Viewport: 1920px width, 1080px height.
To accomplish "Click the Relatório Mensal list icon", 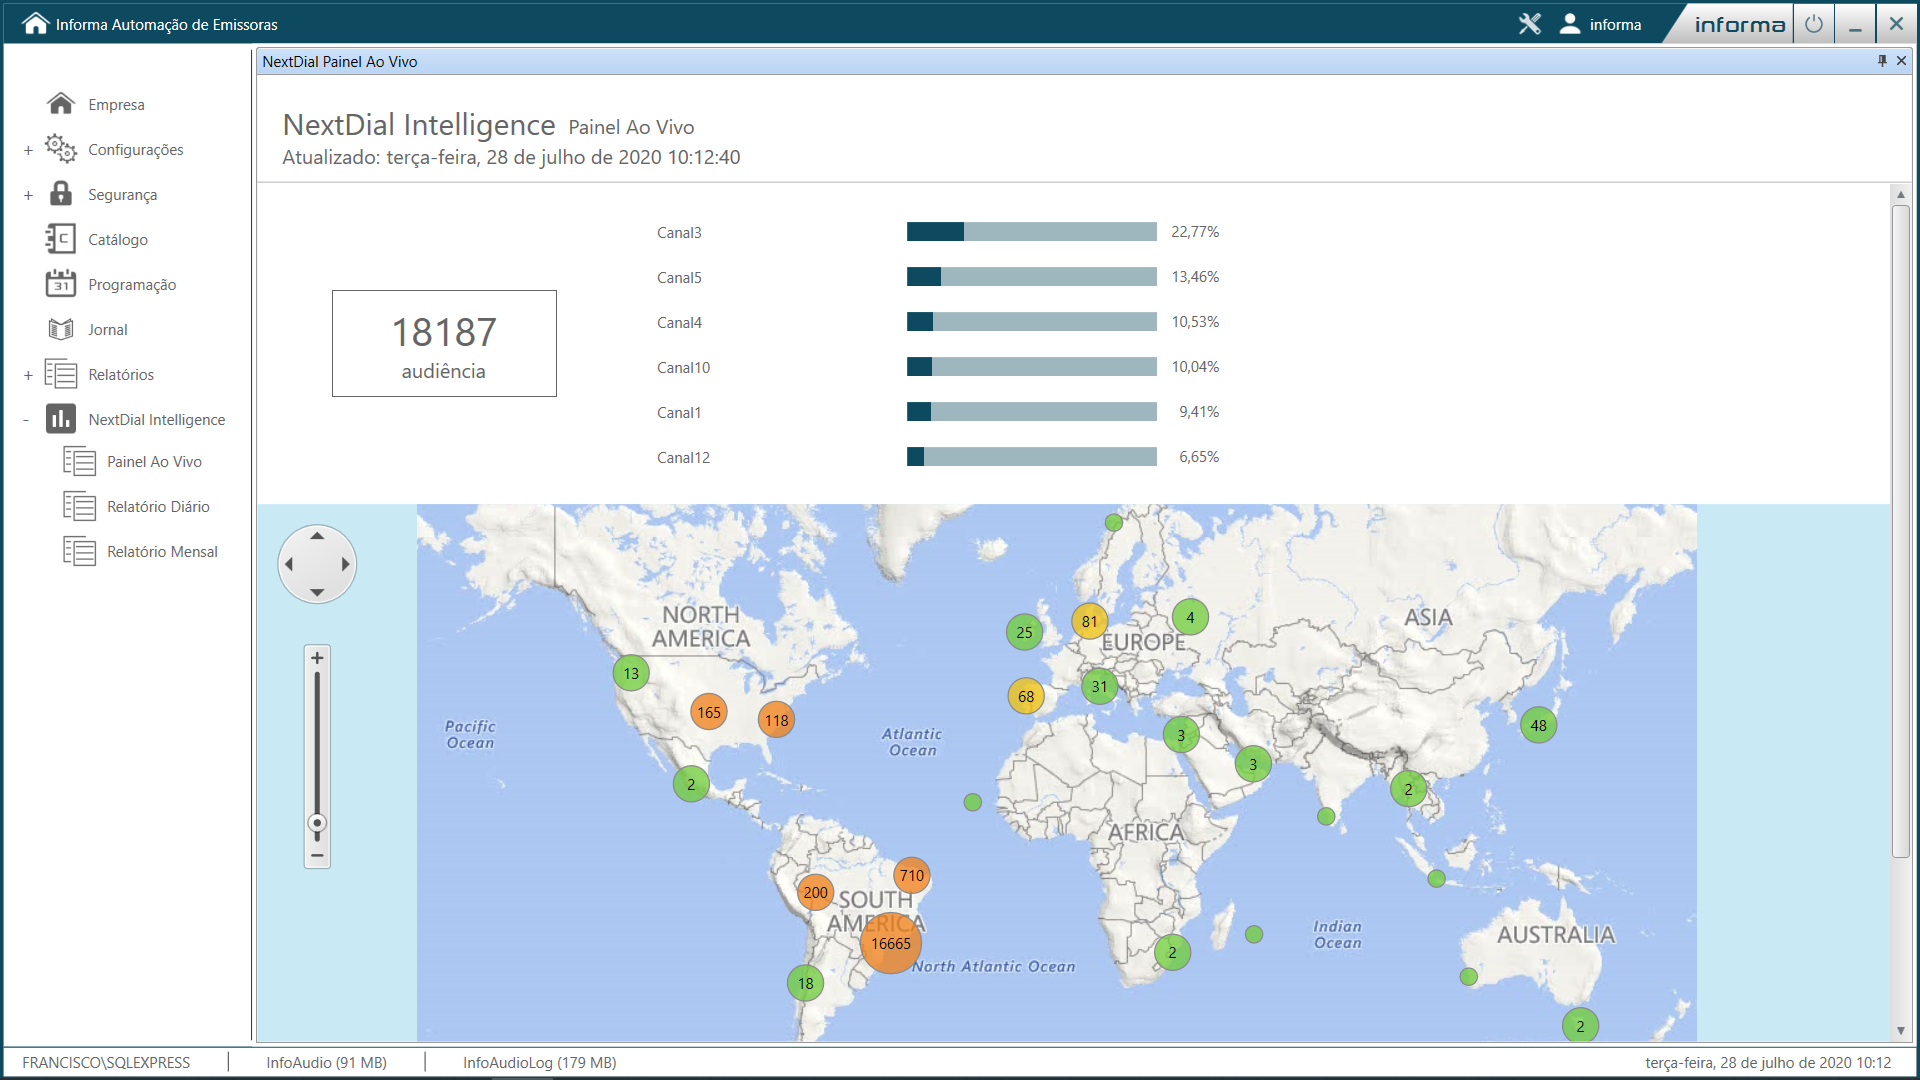I will 80,551.
